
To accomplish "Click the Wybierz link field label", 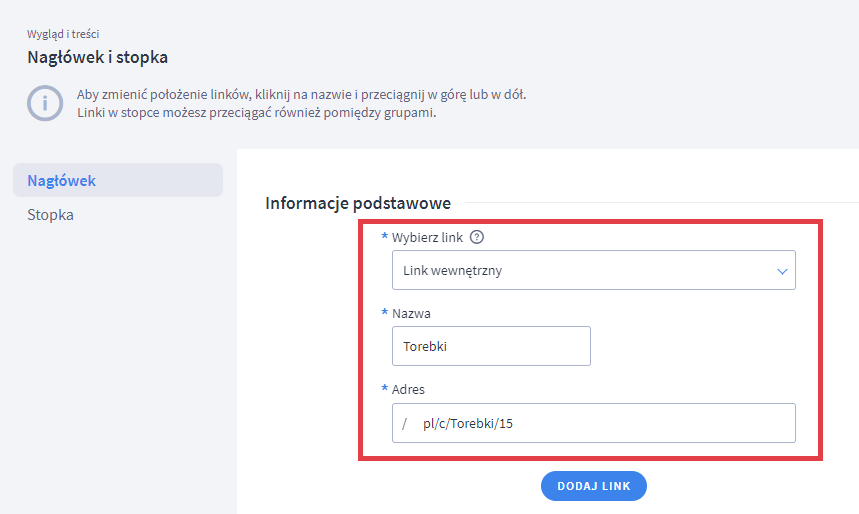I will [428, 237].
